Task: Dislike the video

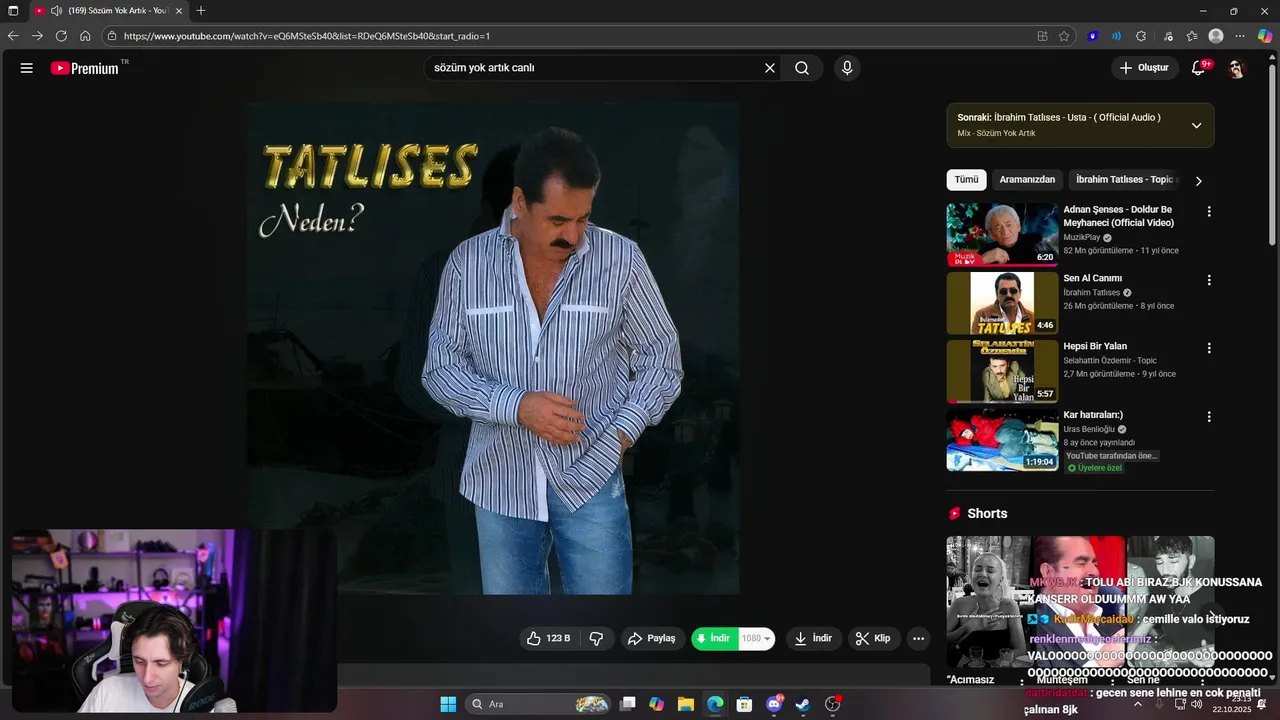Action: (x=597, y=638)
